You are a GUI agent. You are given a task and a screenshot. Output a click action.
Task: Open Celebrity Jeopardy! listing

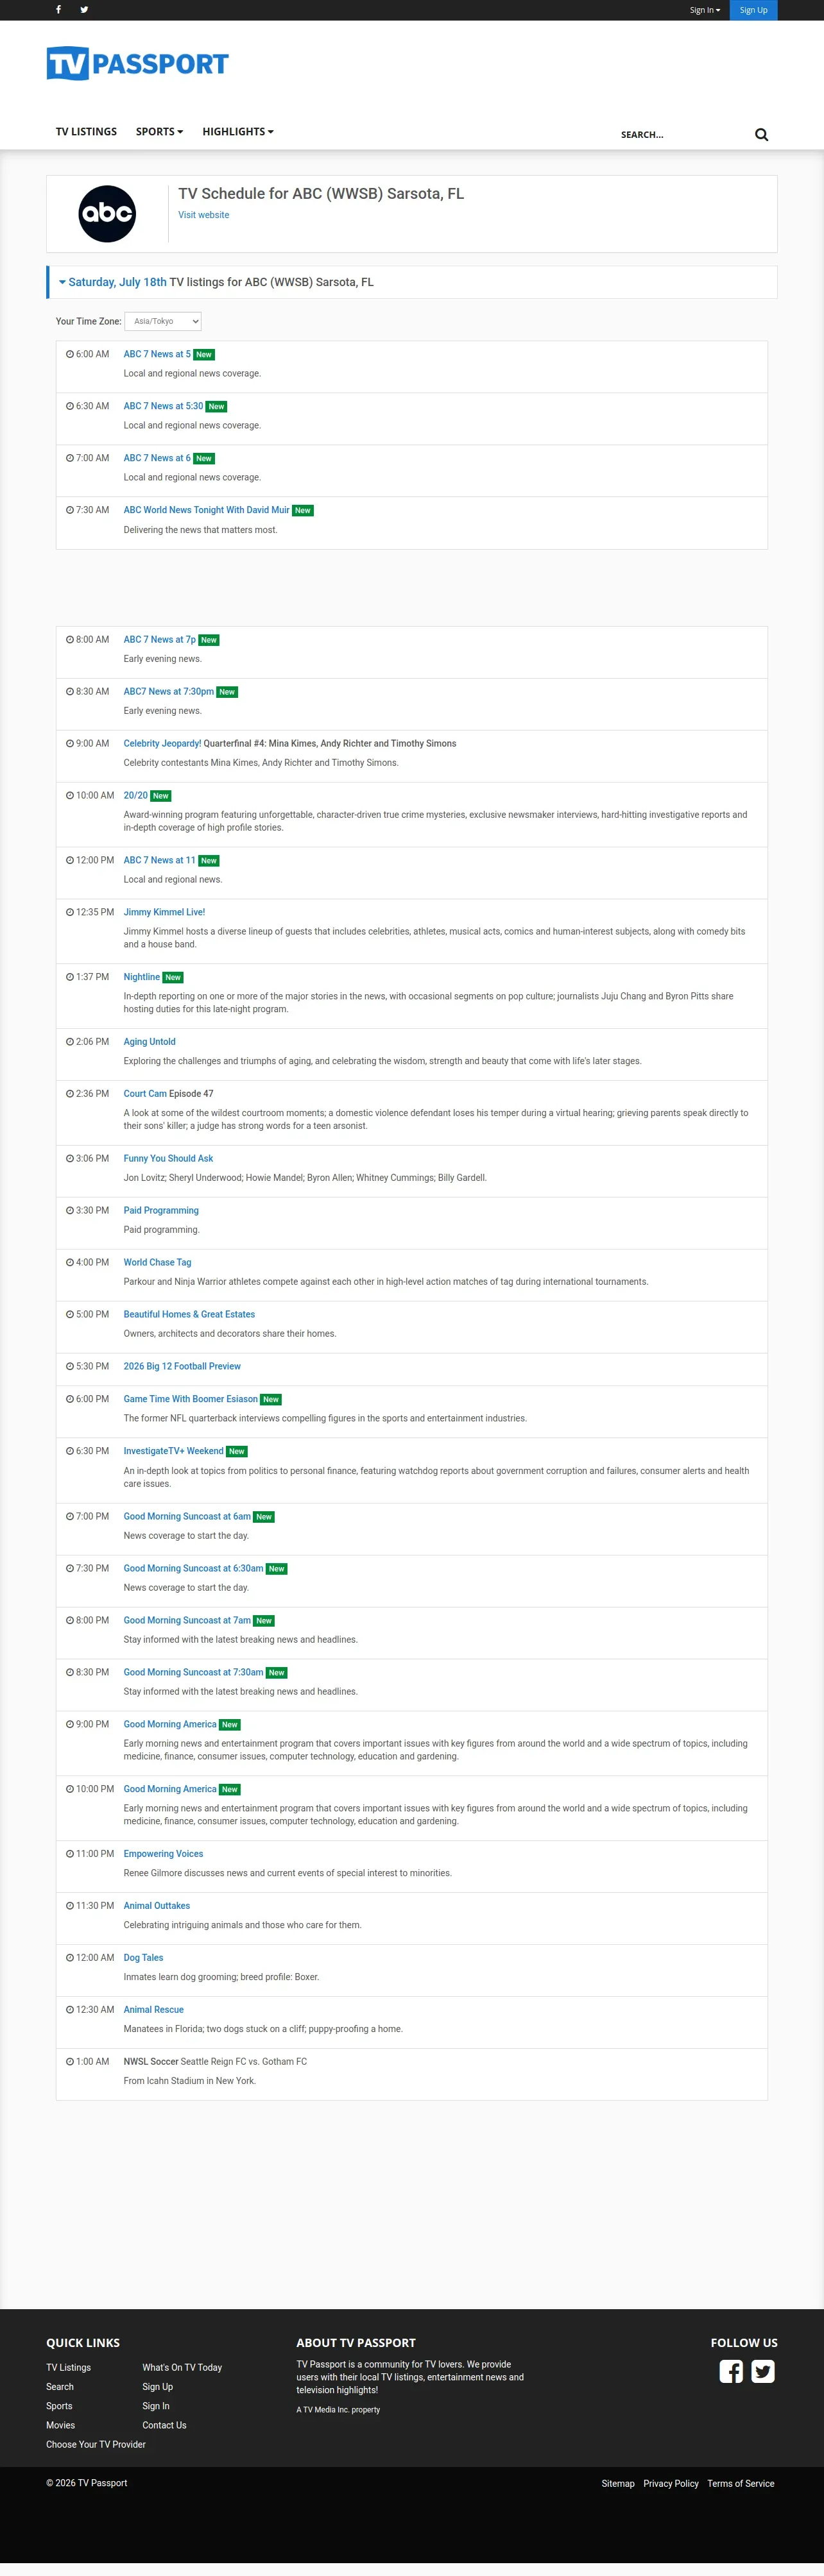coord(162,744)
